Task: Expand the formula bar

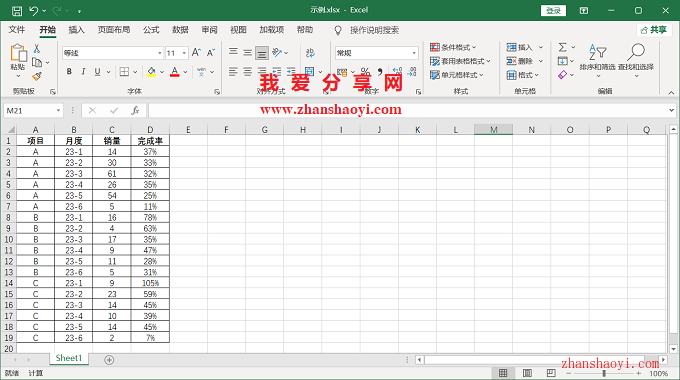Action: pyautogui.click(x=671, y=111)
